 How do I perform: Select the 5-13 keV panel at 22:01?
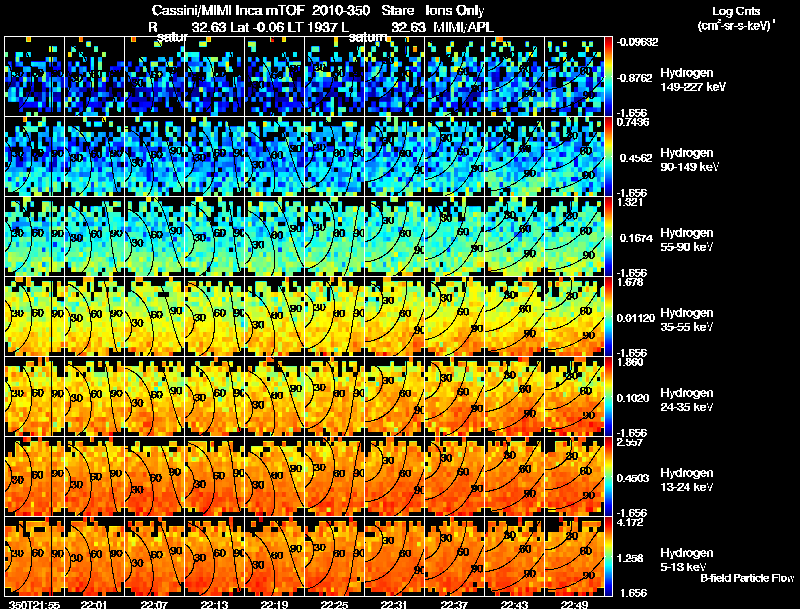pyautogui.click(x=94, y=557)
